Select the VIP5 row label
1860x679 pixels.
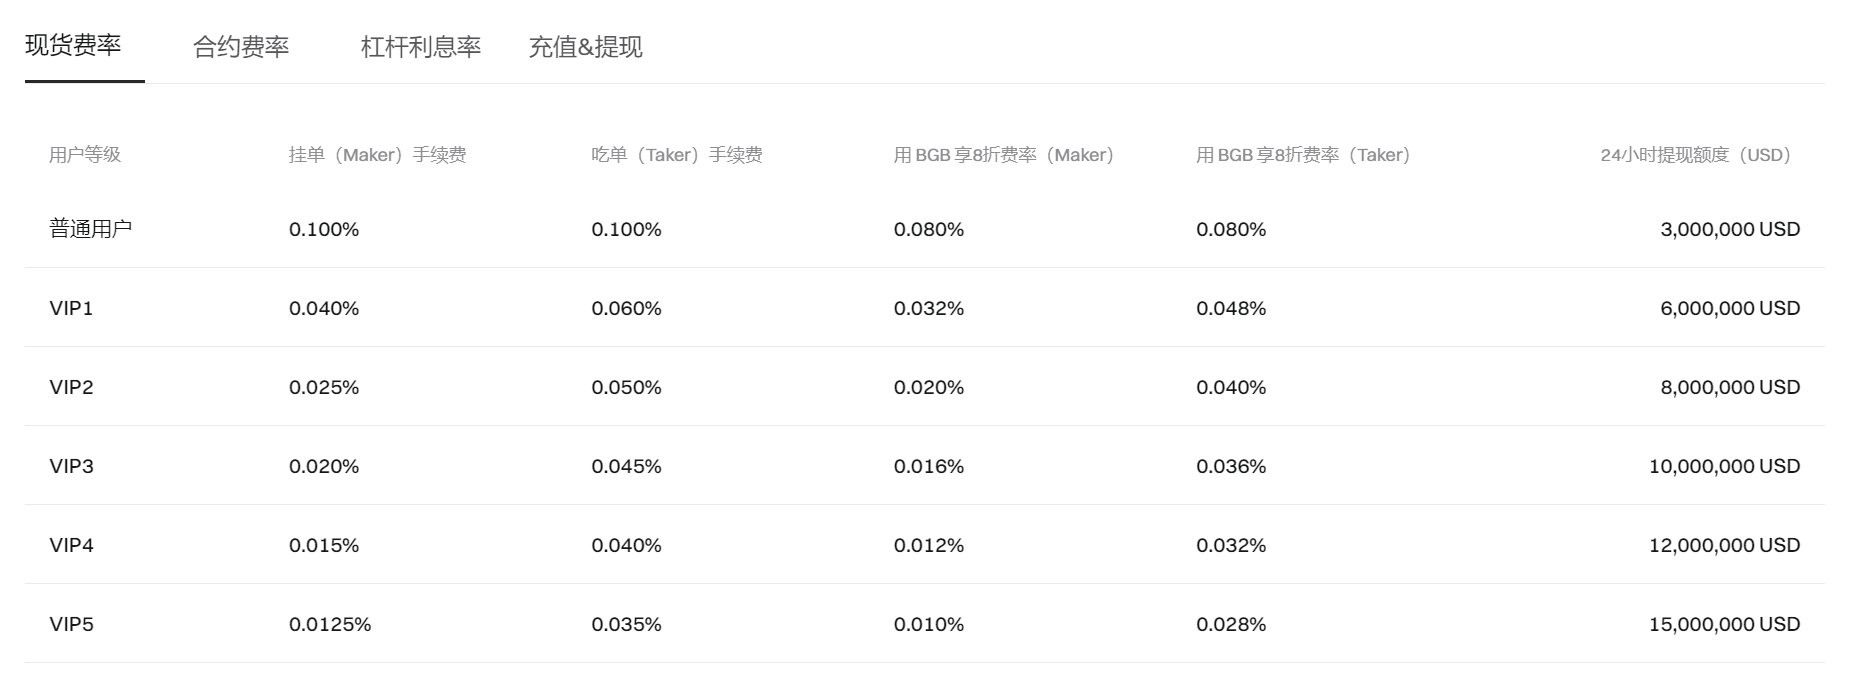pyautogui.click(x=71, y=624)
